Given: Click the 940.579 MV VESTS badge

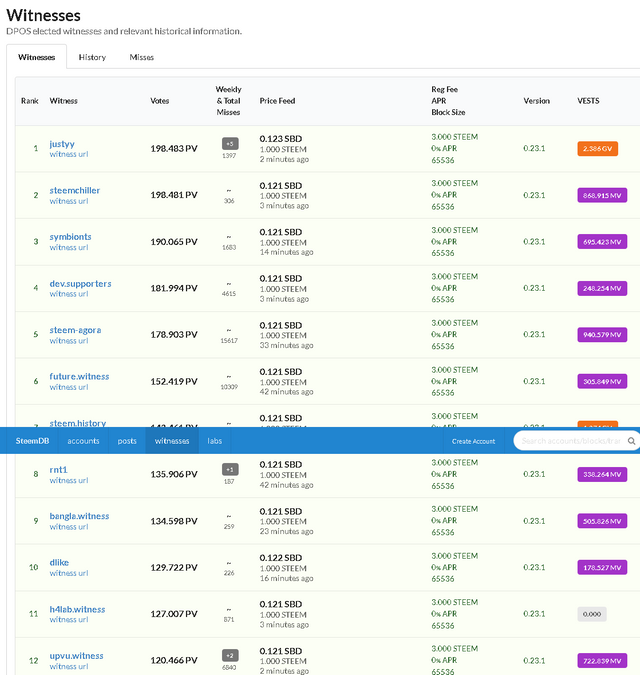Looking at the screenshot, I should click(x=602, y=335).
